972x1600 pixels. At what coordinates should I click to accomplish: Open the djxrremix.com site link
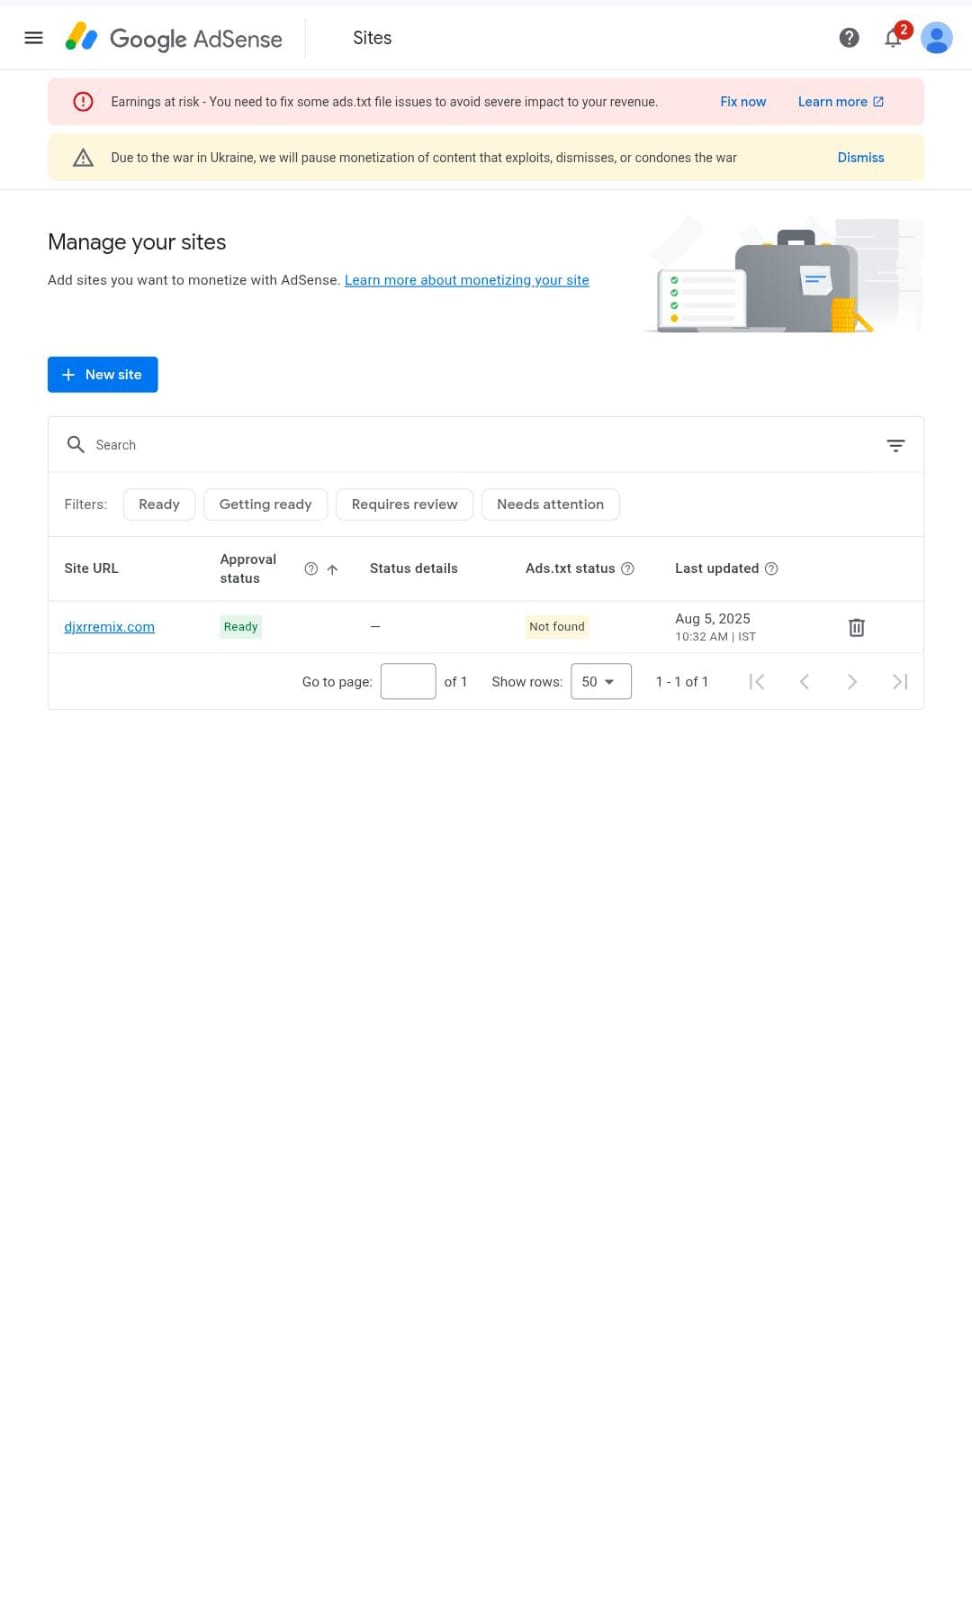click(109, 627)
